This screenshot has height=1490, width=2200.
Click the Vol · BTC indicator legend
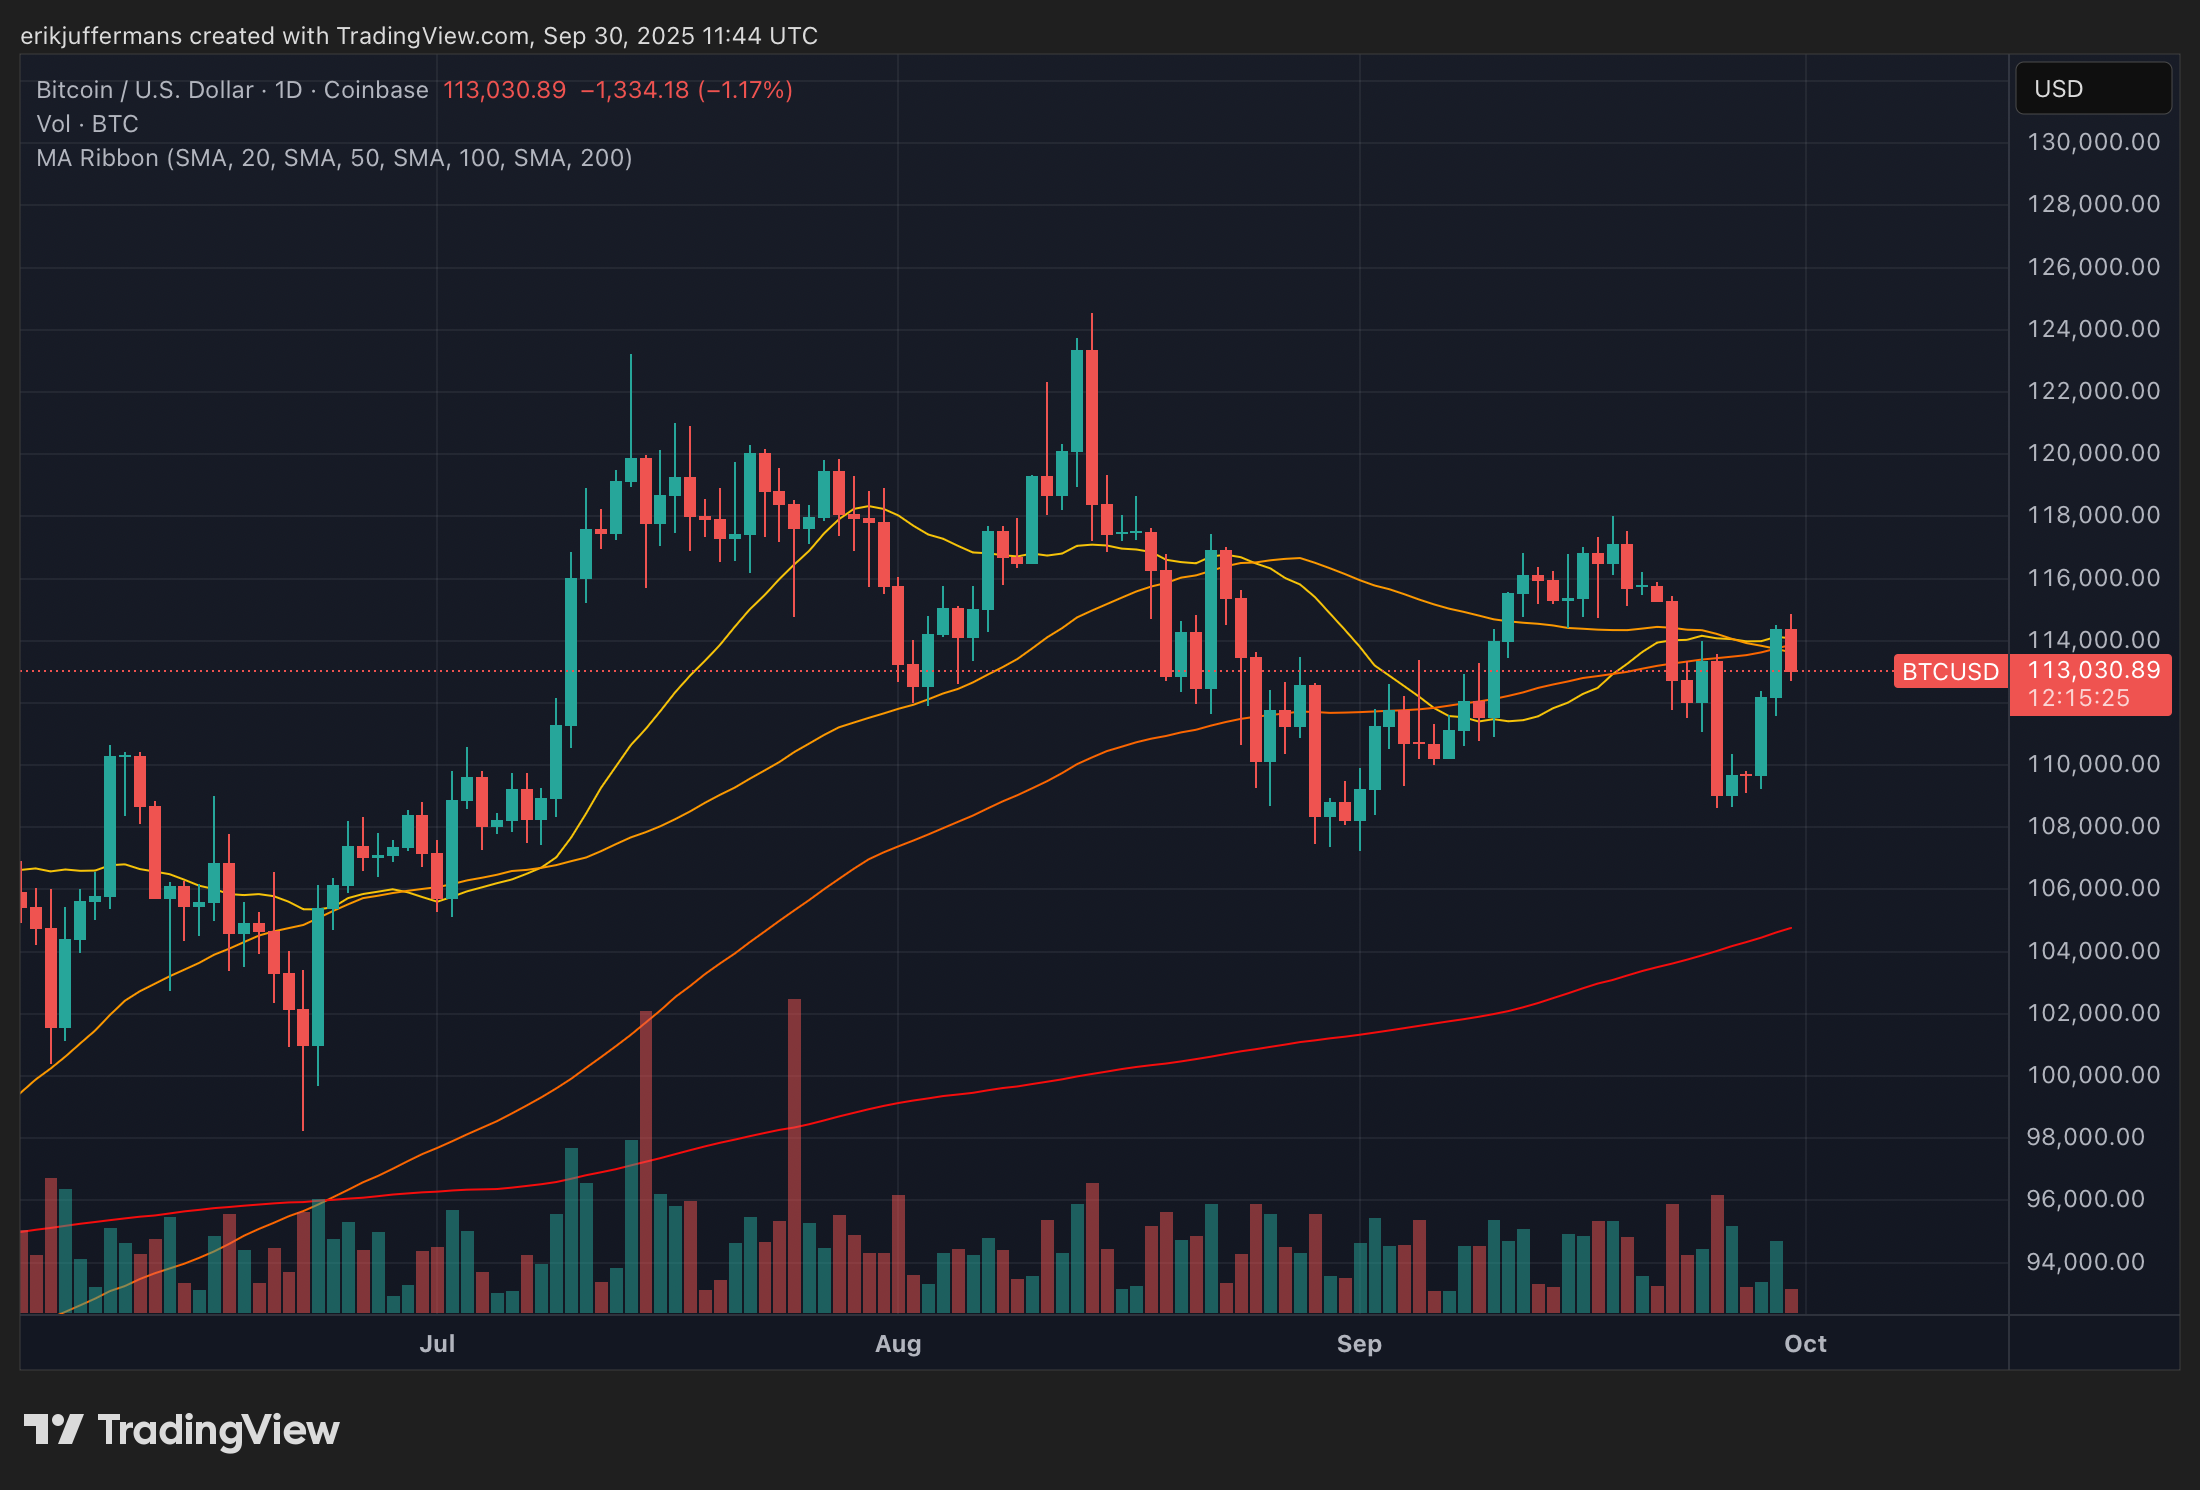coord(87,124)
